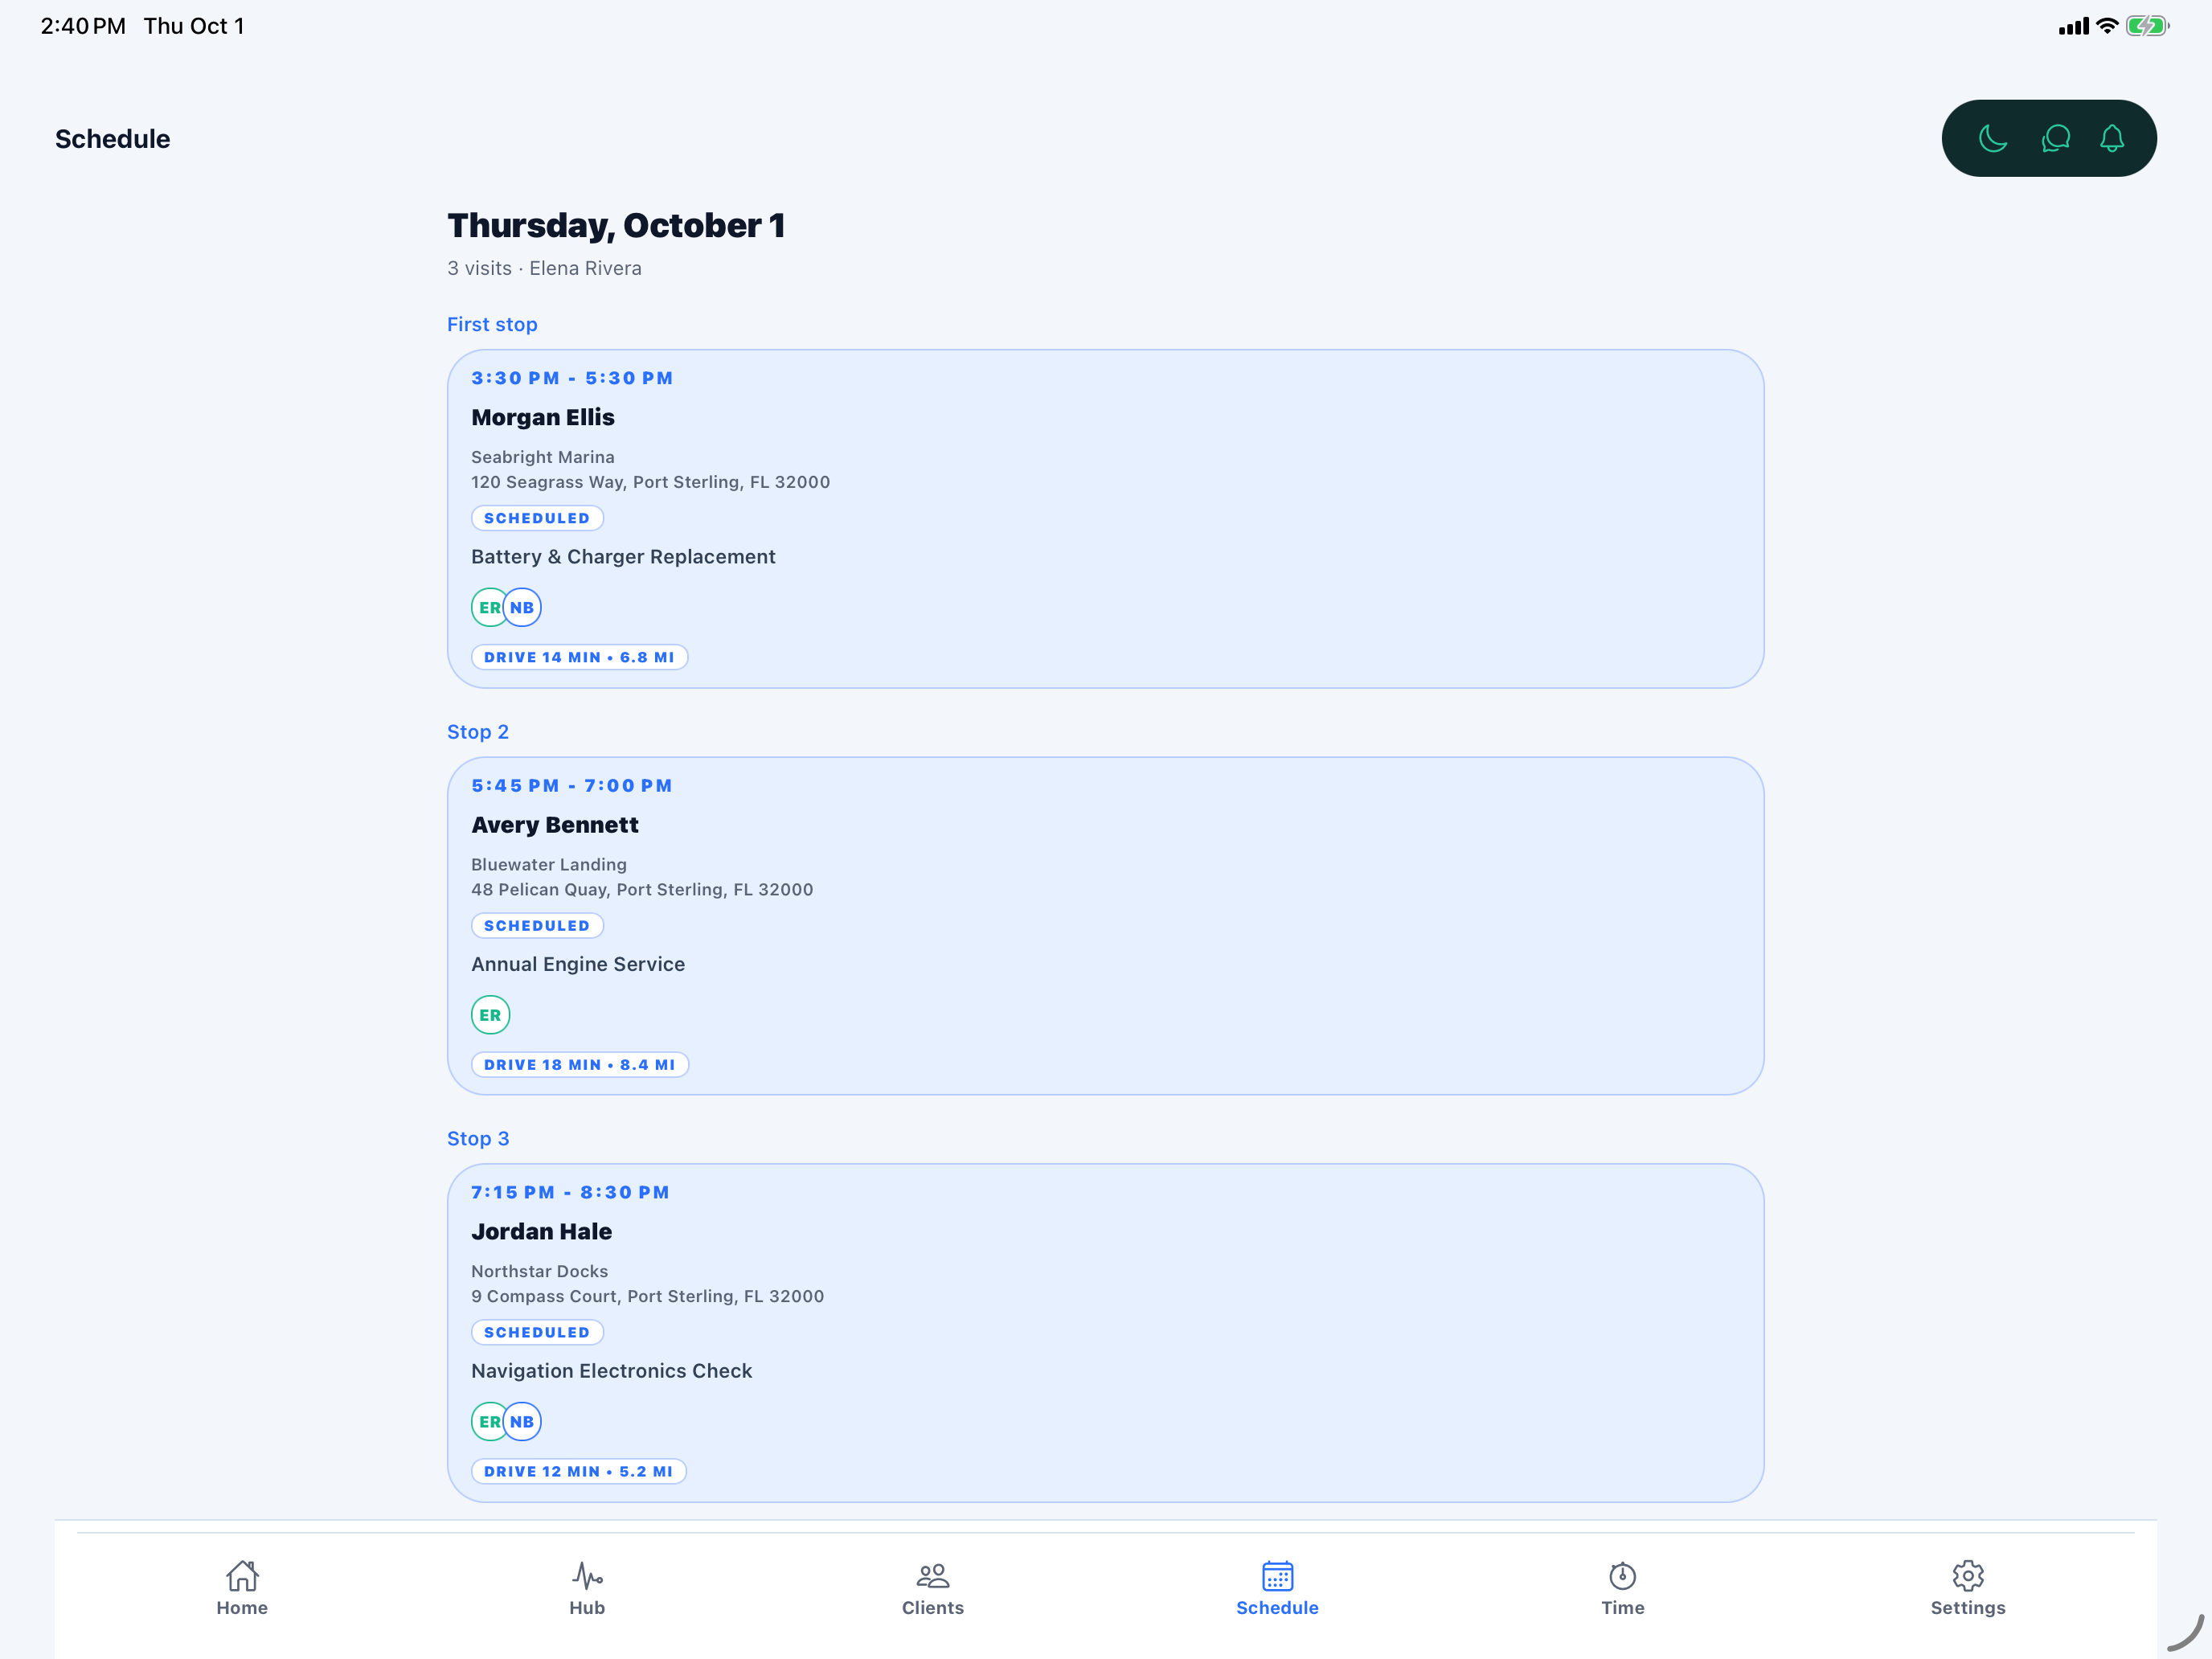Tap the ER avatar on Morgan Ellis visit
The width and height of the screenshot is (2212, 1659).
pos(487,607)
